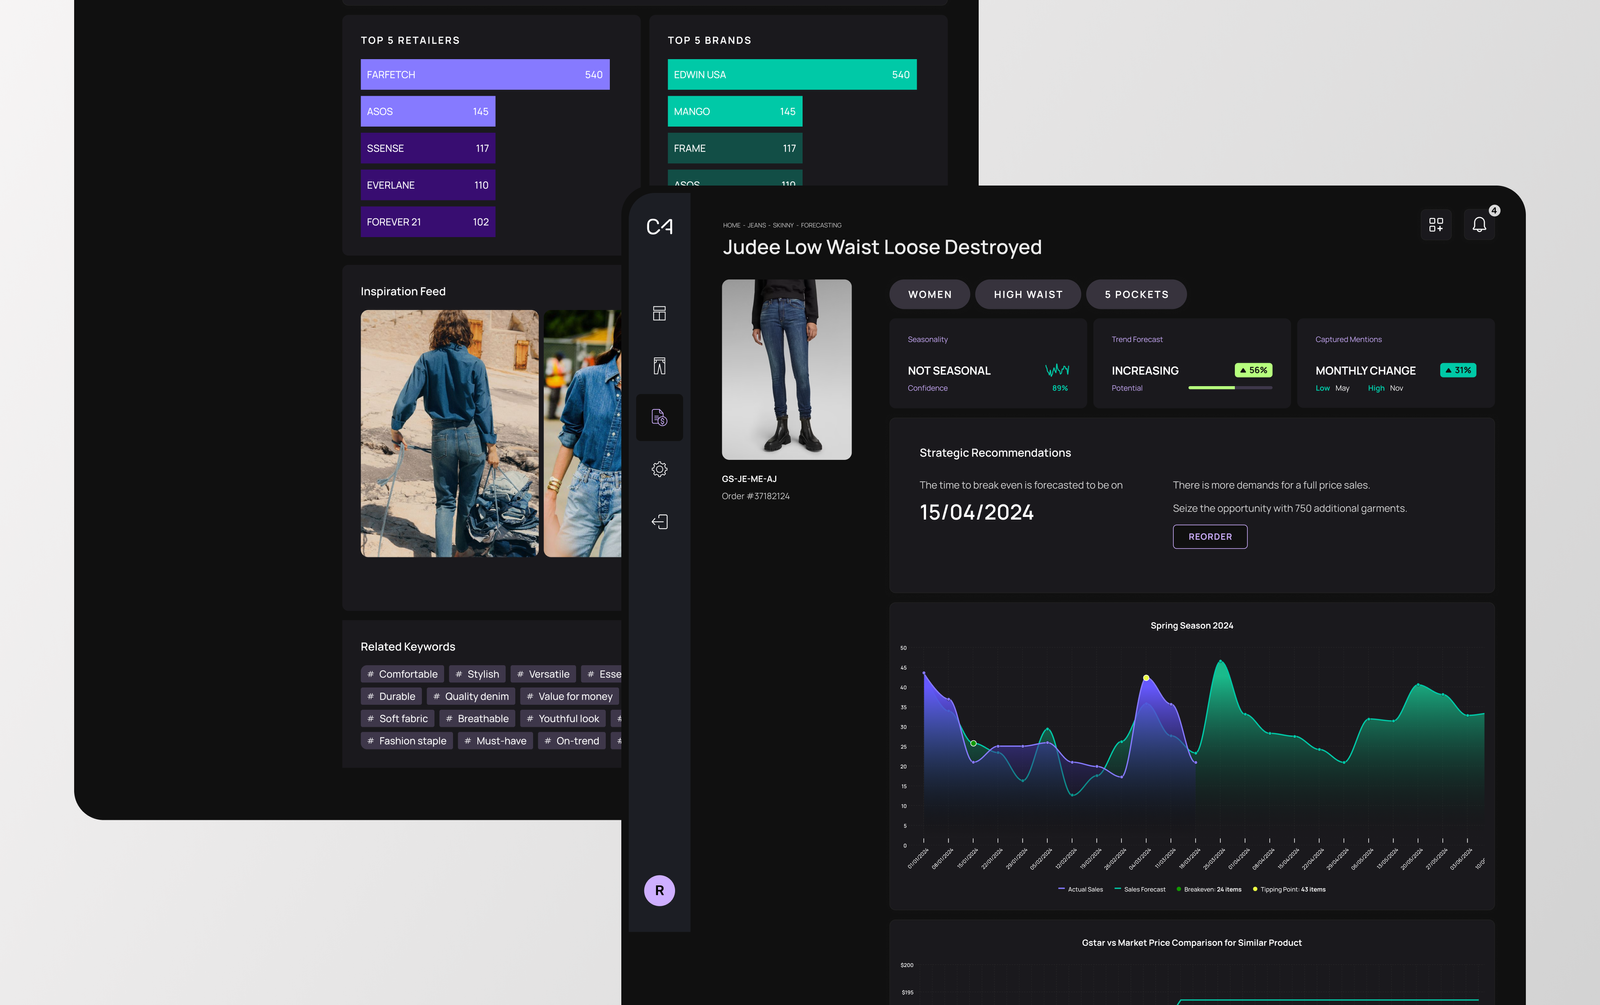Open the layout dashboard icon in sidebar
The image size is (1600, 1005).
click(x=659, y=314)
